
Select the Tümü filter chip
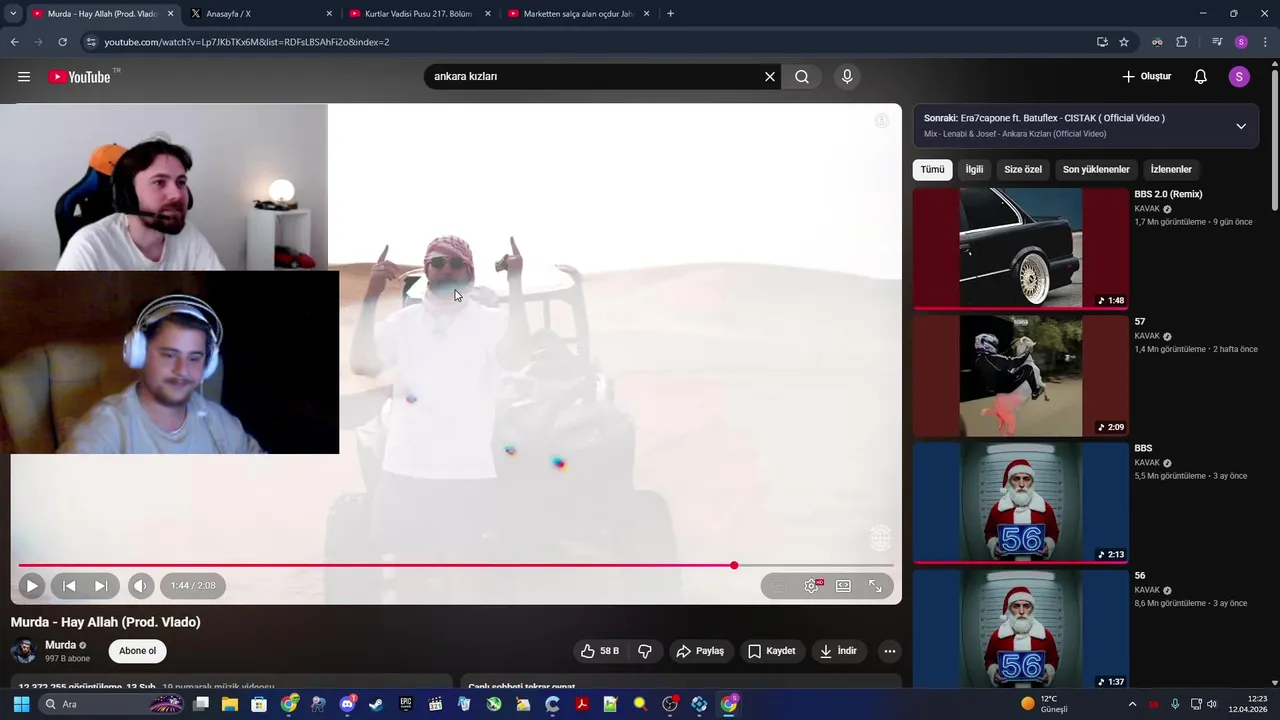932,170
